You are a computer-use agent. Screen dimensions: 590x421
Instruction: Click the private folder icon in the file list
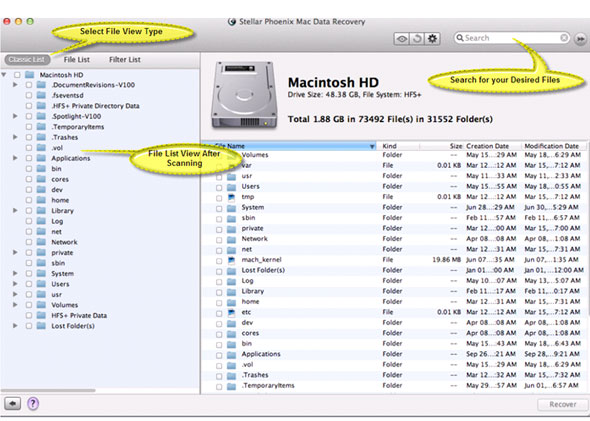(x=231, y=228)
